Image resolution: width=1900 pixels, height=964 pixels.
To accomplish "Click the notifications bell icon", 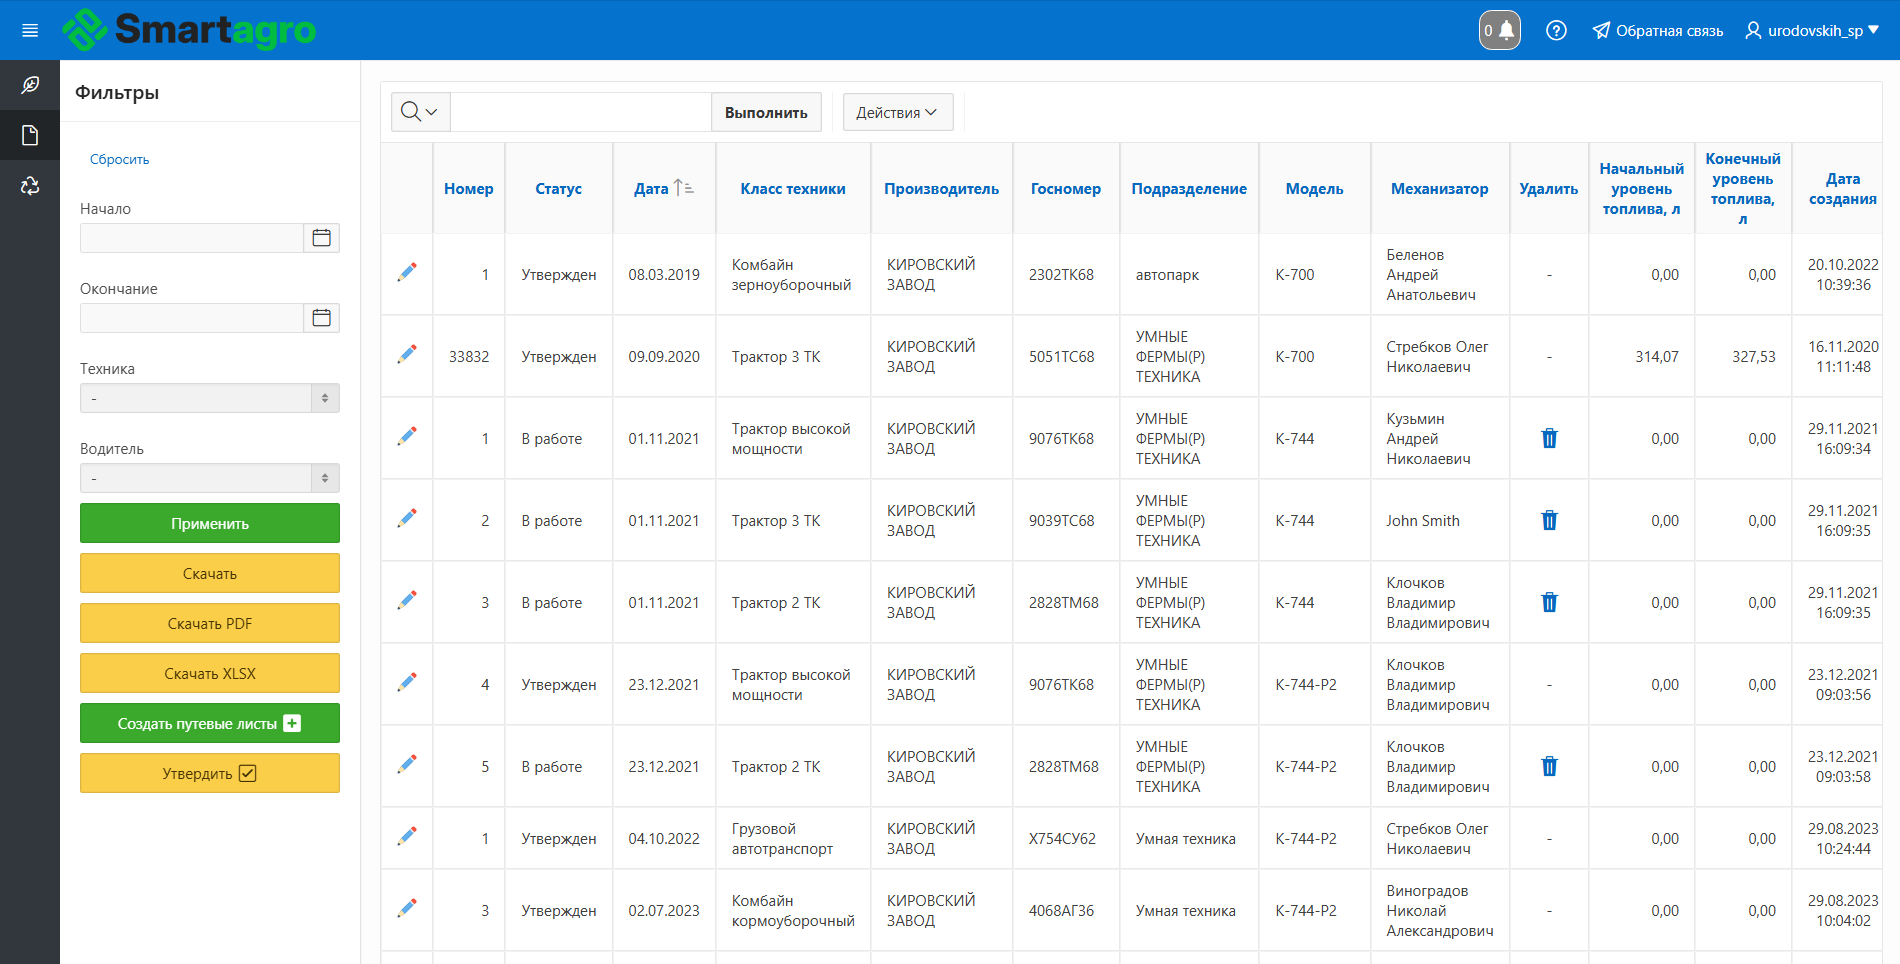I will 1500,30.
